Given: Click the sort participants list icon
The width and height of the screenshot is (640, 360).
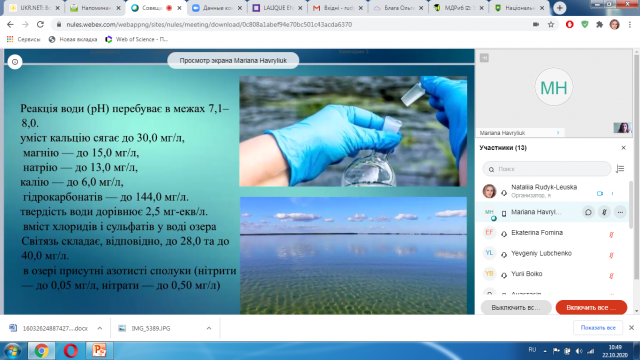Looking at the screenshot, I should [x=620, y=169].
